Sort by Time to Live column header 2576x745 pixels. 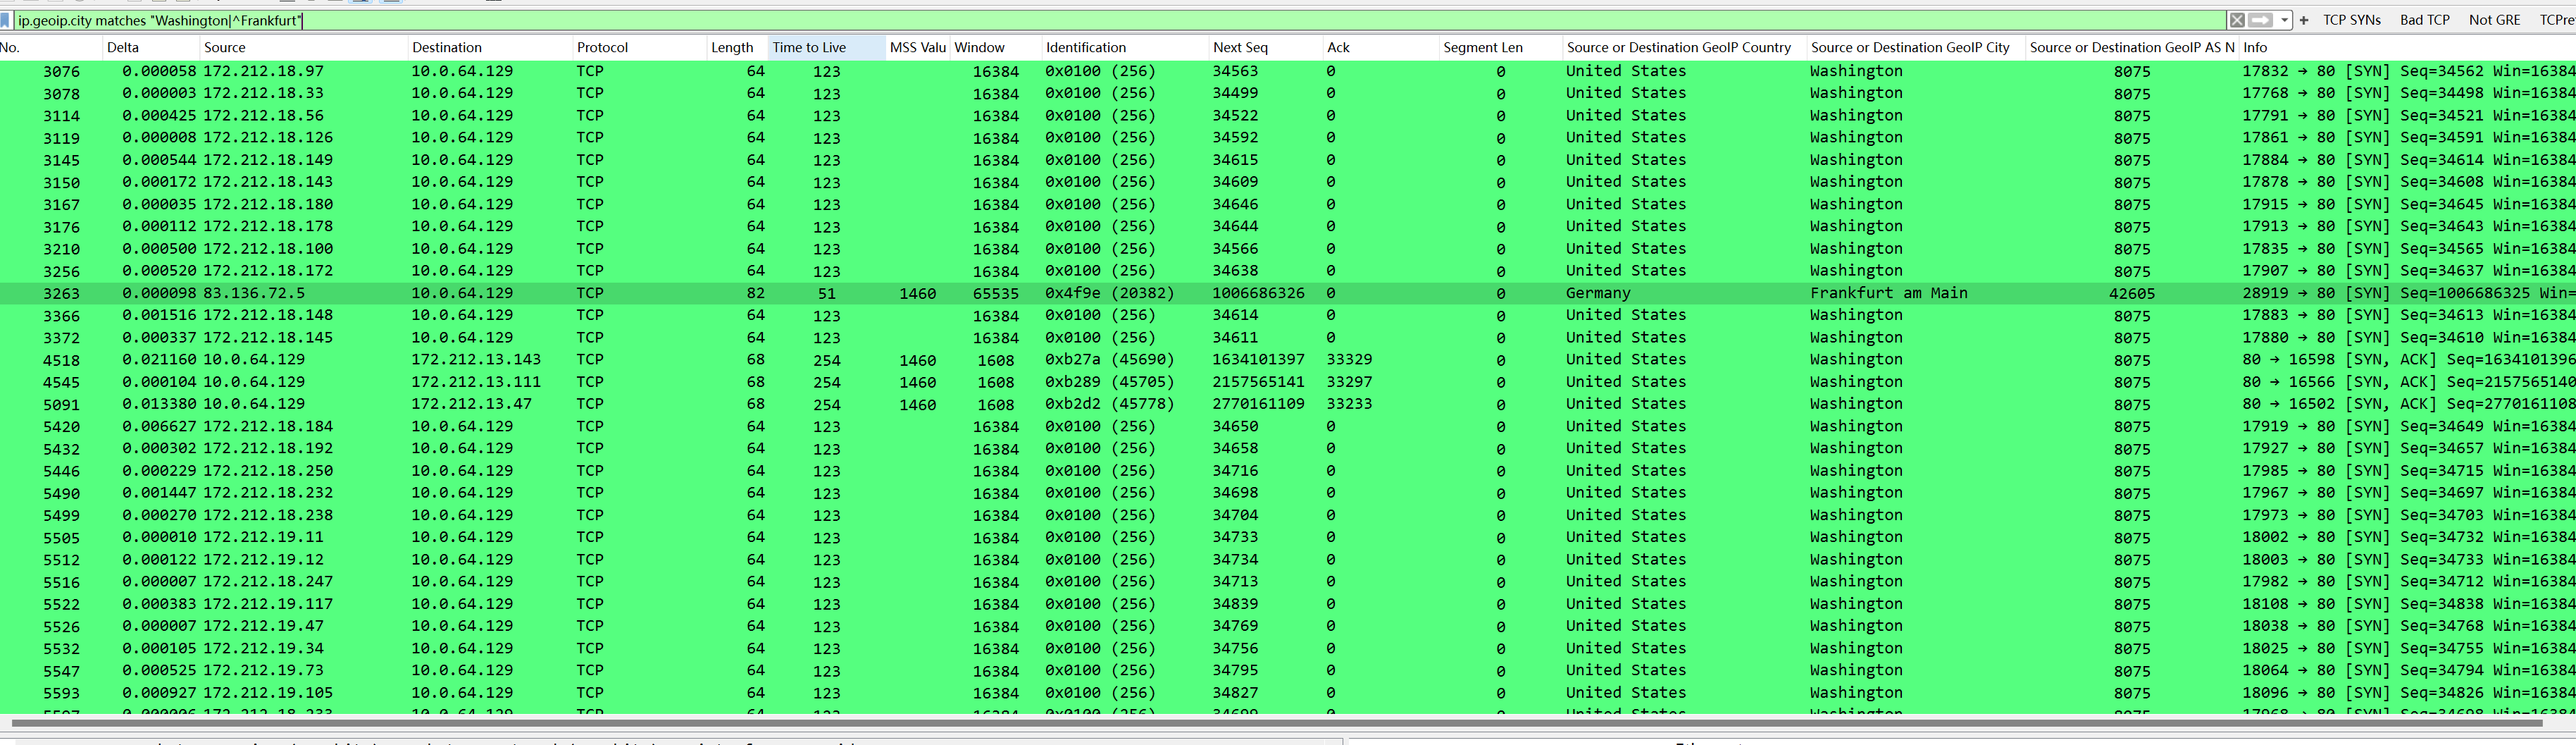(x=826, y=47)
